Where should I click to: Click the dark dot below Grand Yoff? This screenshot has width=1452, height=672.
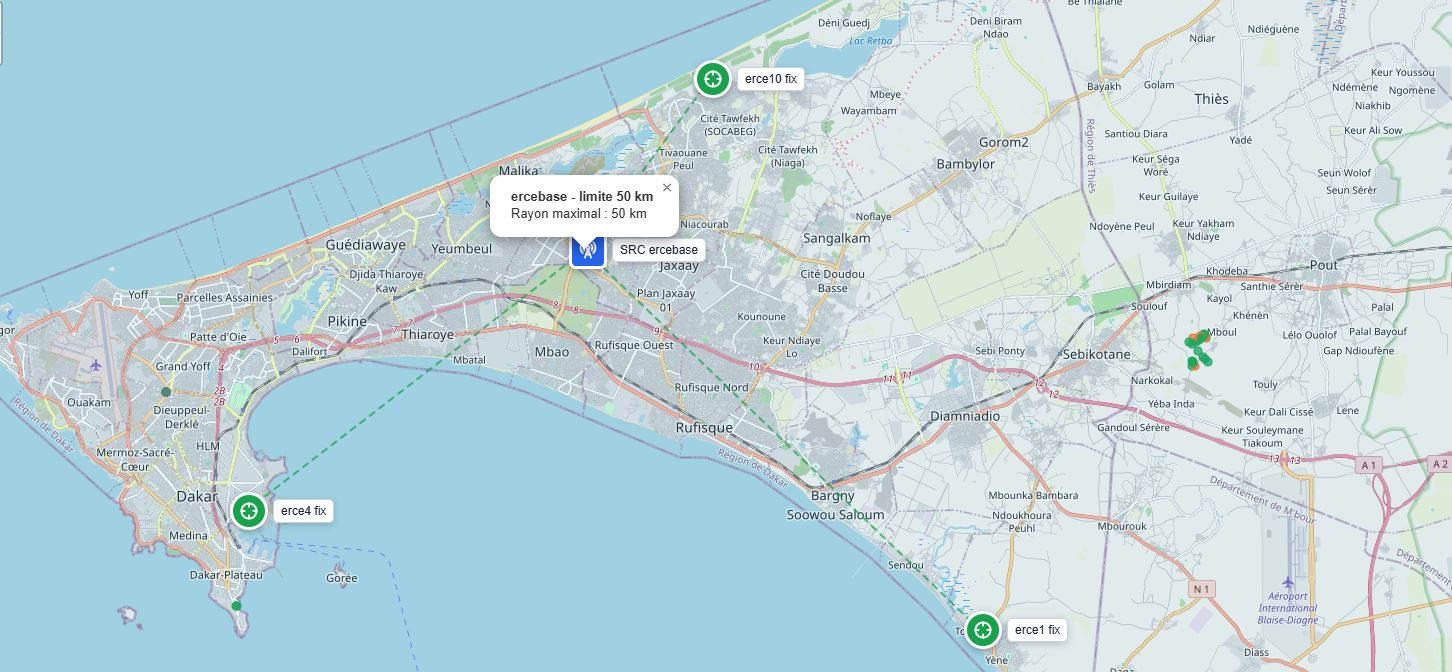pyautogui.click(x=166, y=391)
